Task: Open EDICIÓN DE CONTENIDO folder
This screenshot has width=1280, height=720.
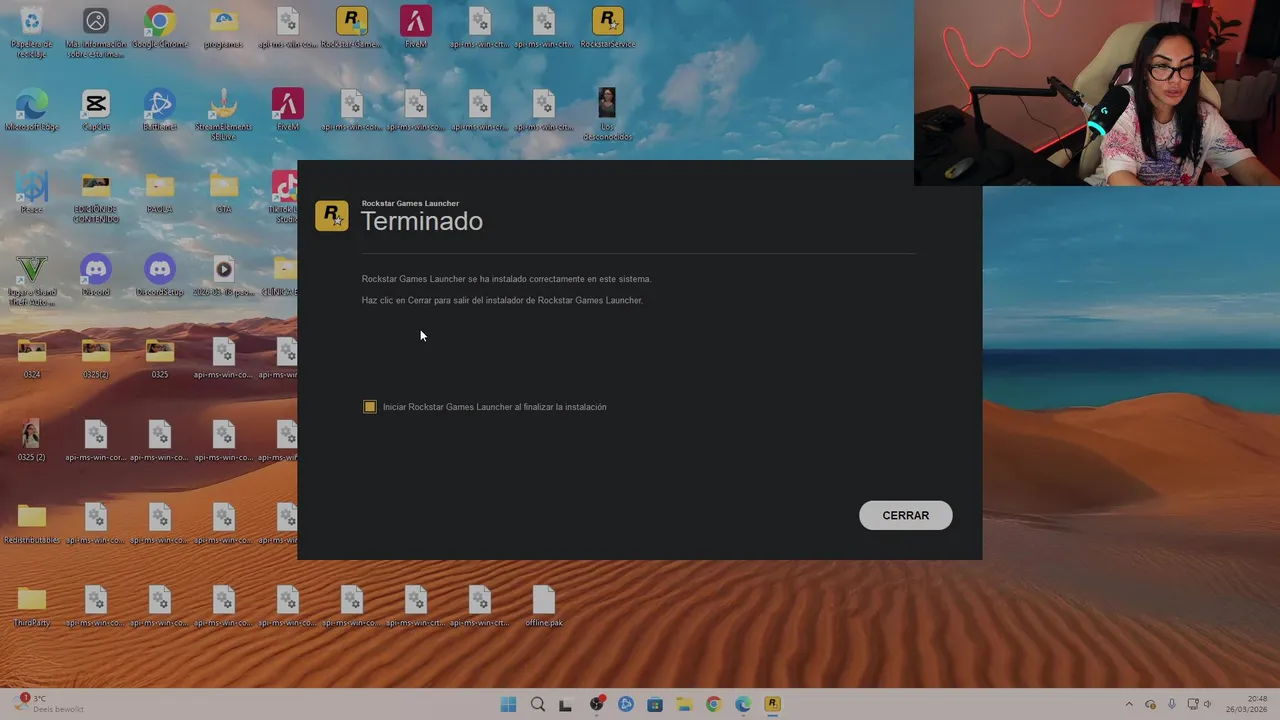Action: point(96,197)
